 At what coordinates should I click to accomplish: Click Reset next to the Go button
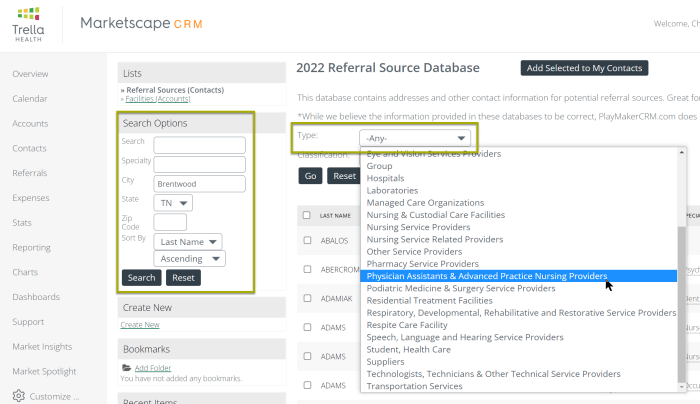point(344,176)
